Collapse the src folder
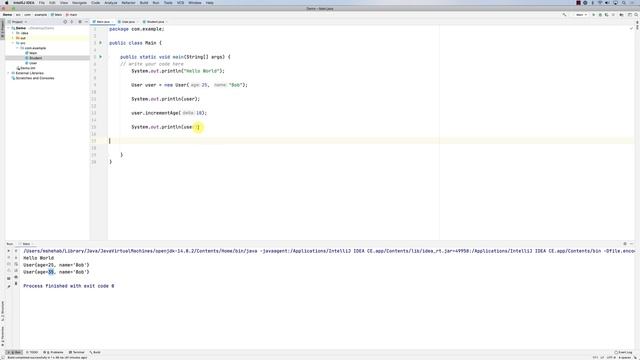This screenshot has height=360, width=640. click(13, 43)
